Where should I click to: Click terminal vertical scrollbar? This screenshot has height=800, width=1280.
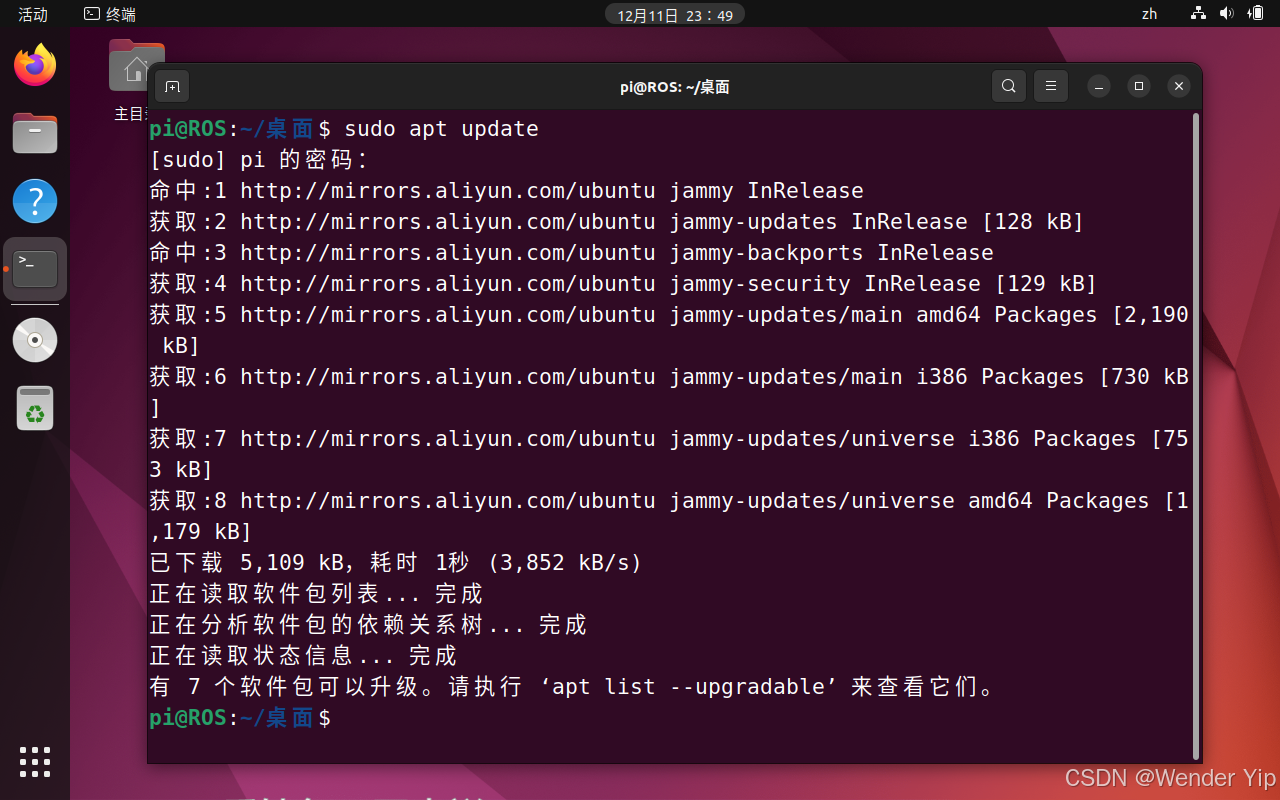point(1195,435)
